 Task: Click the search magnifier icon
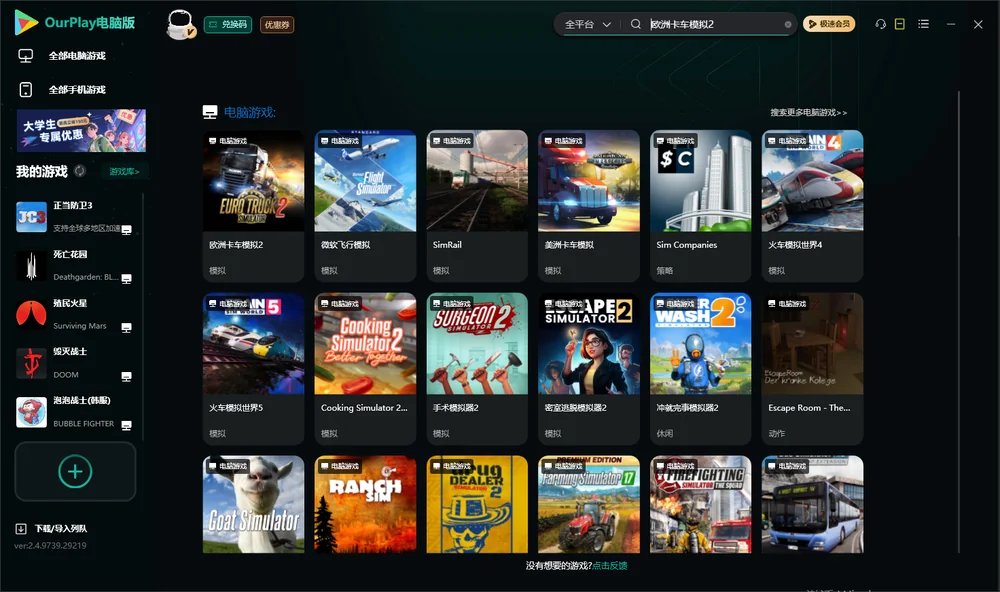636,24
